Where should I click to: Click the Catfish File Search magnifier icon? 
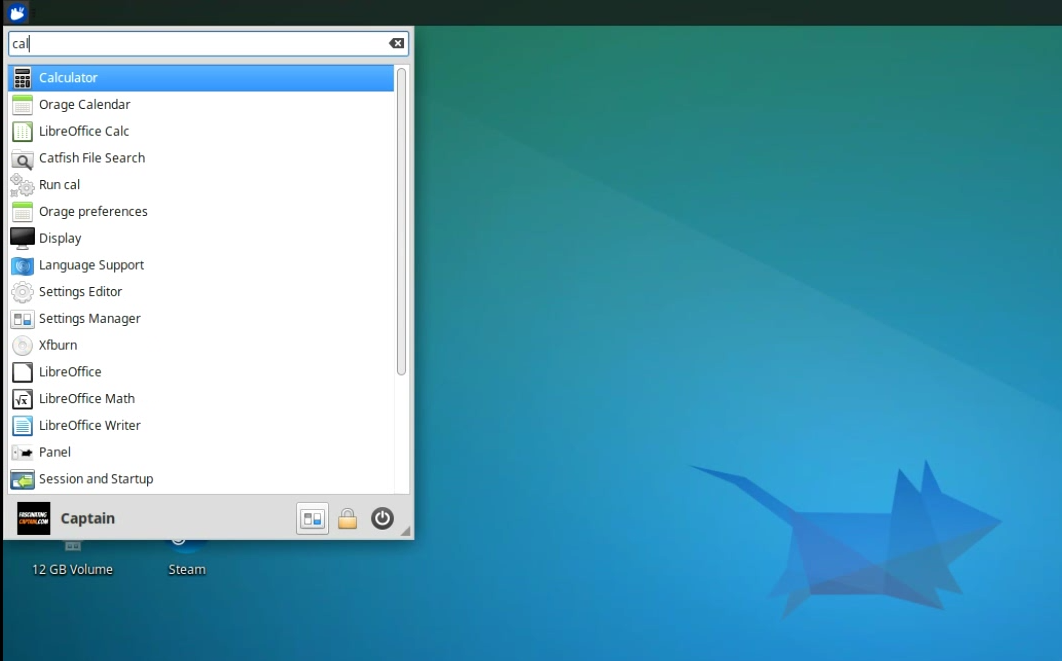(22, 159)
